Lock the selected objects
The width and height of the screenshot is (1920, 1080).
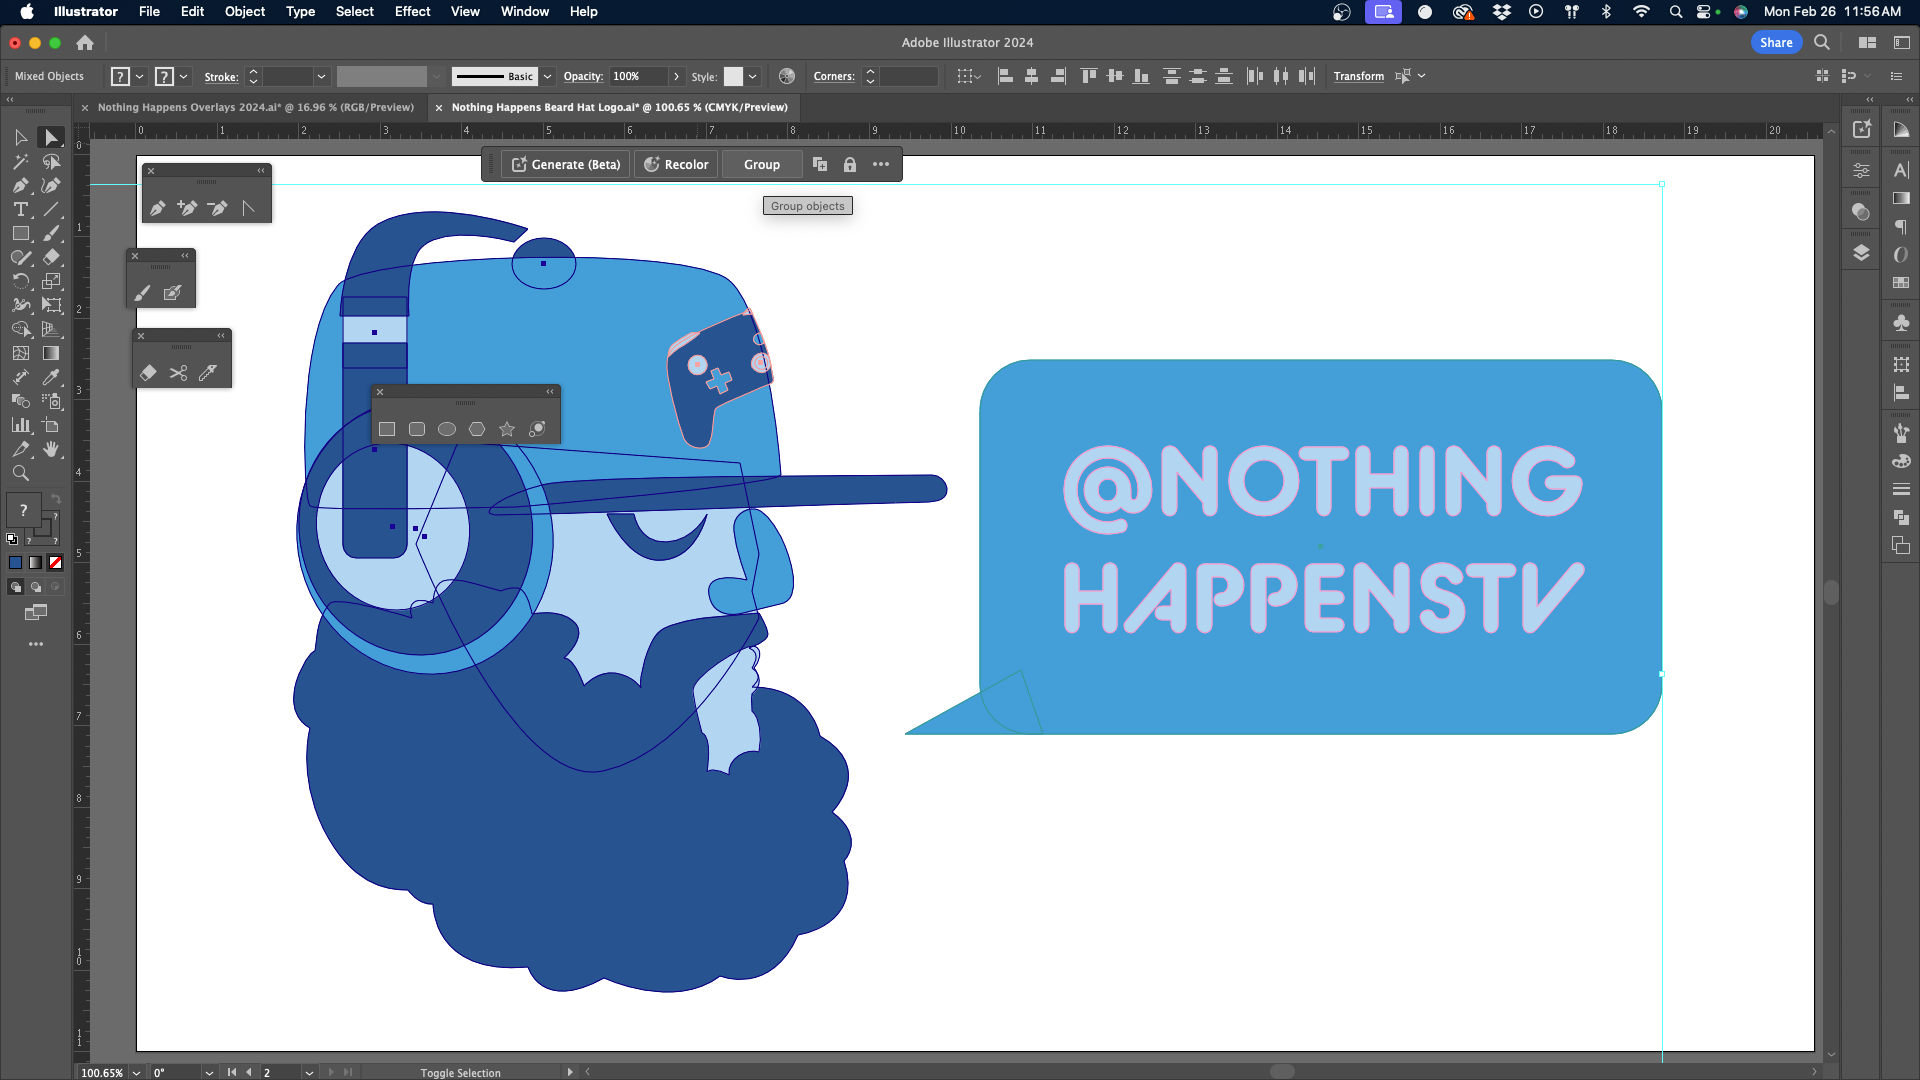pyautogui.click(x=849, y=165)
